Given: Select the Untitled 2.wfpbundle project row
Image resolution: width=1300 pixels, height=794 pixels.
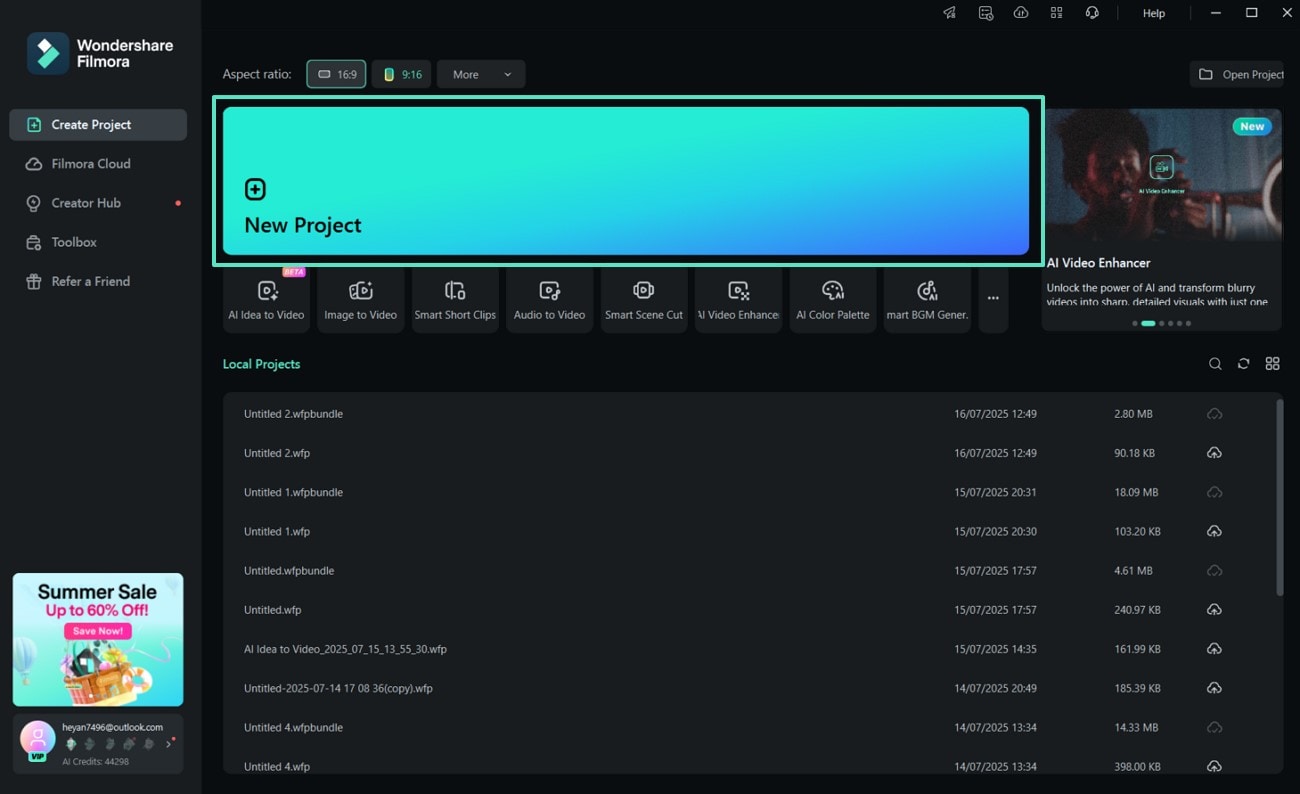Looking at the screenshot, I should [x=748, y=414].
